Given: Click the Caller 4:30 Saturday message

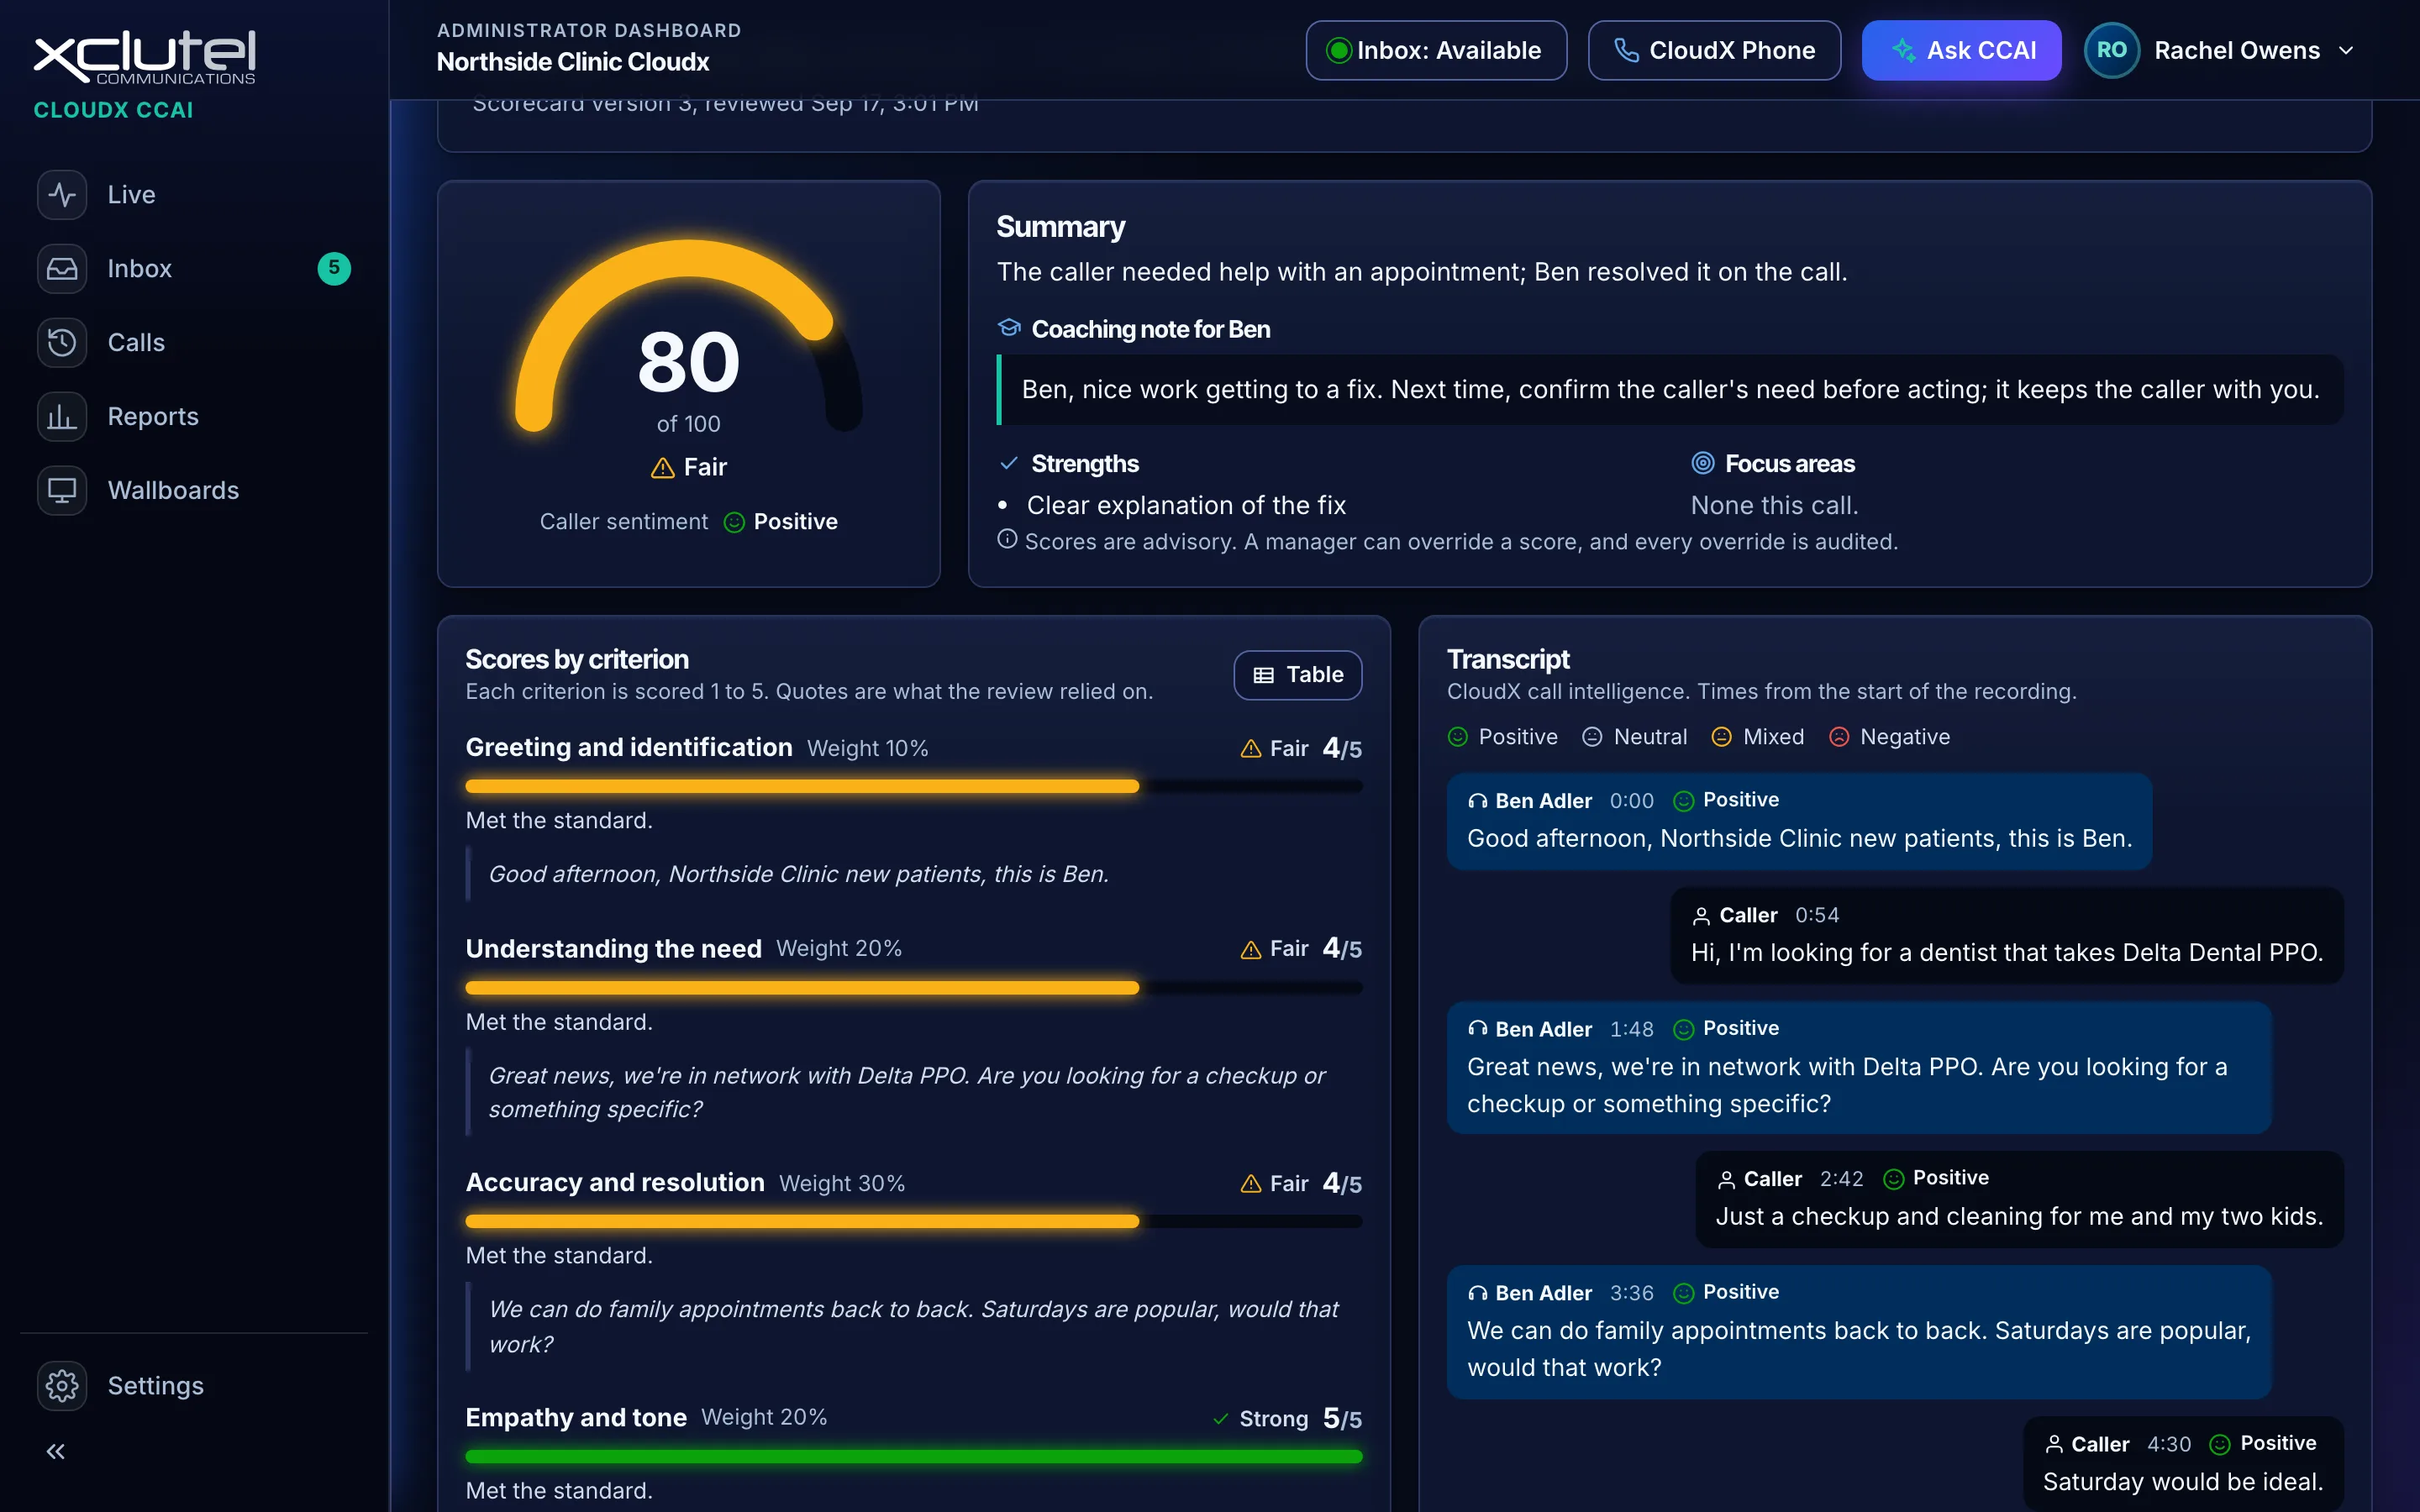Looking at the screenshot, I should (x=2183, y=1463).
